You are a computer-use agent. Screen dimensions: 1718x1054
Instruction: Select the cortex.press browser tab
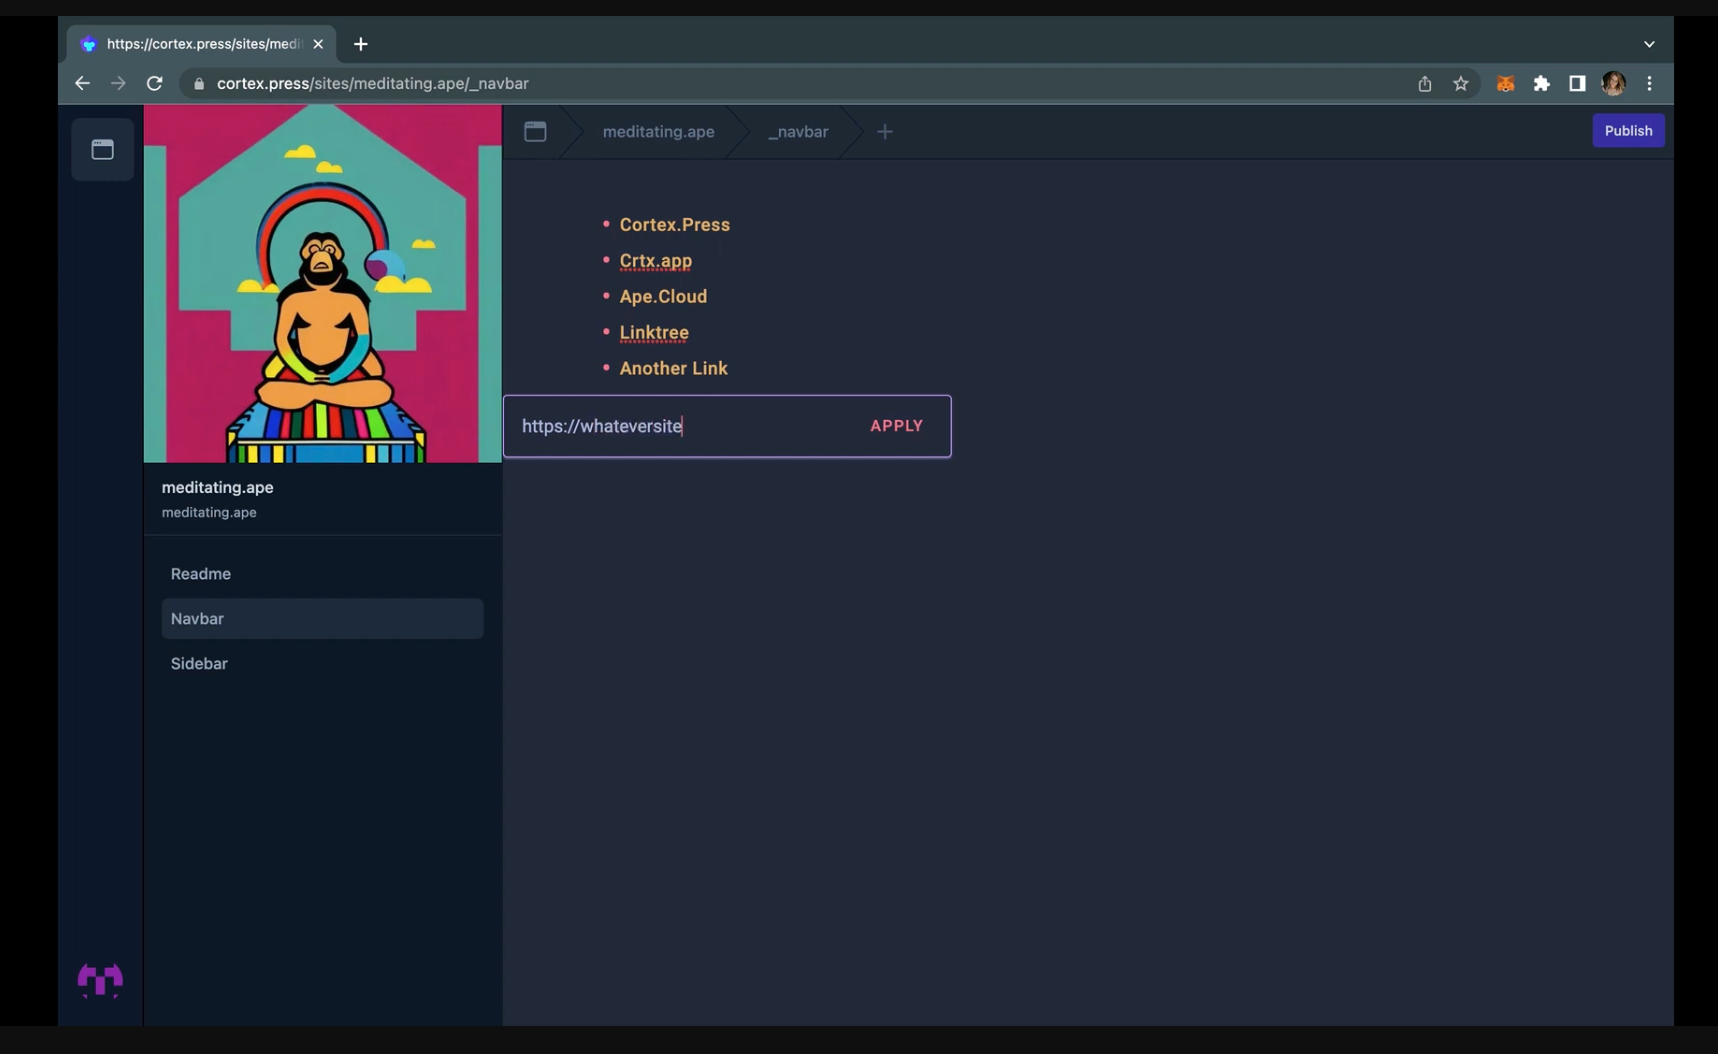pyautogui.click(x=202, y=44)
